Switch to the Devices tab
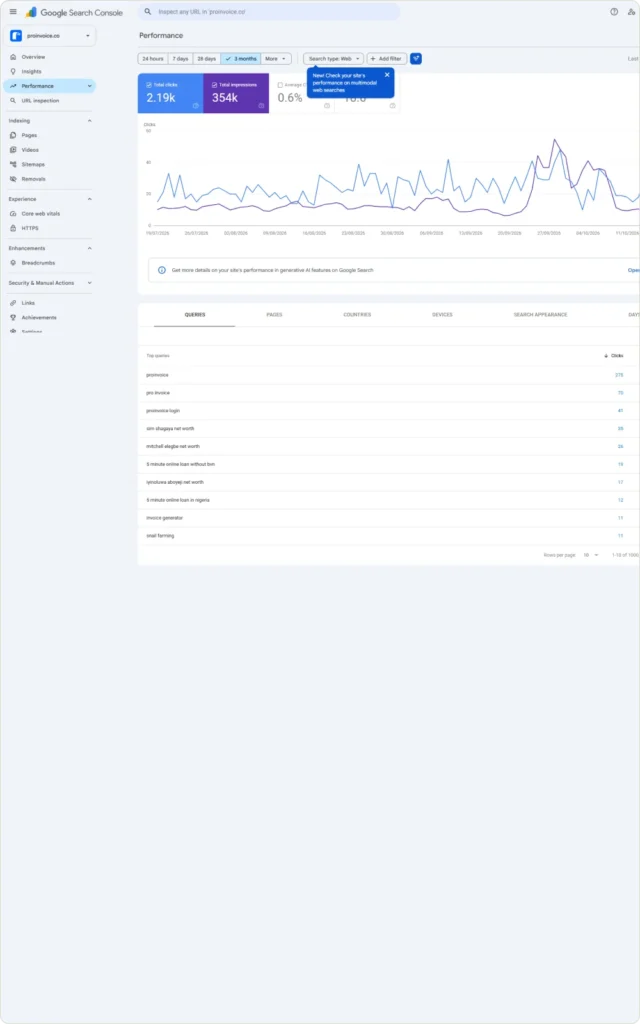 pos(442,315)
